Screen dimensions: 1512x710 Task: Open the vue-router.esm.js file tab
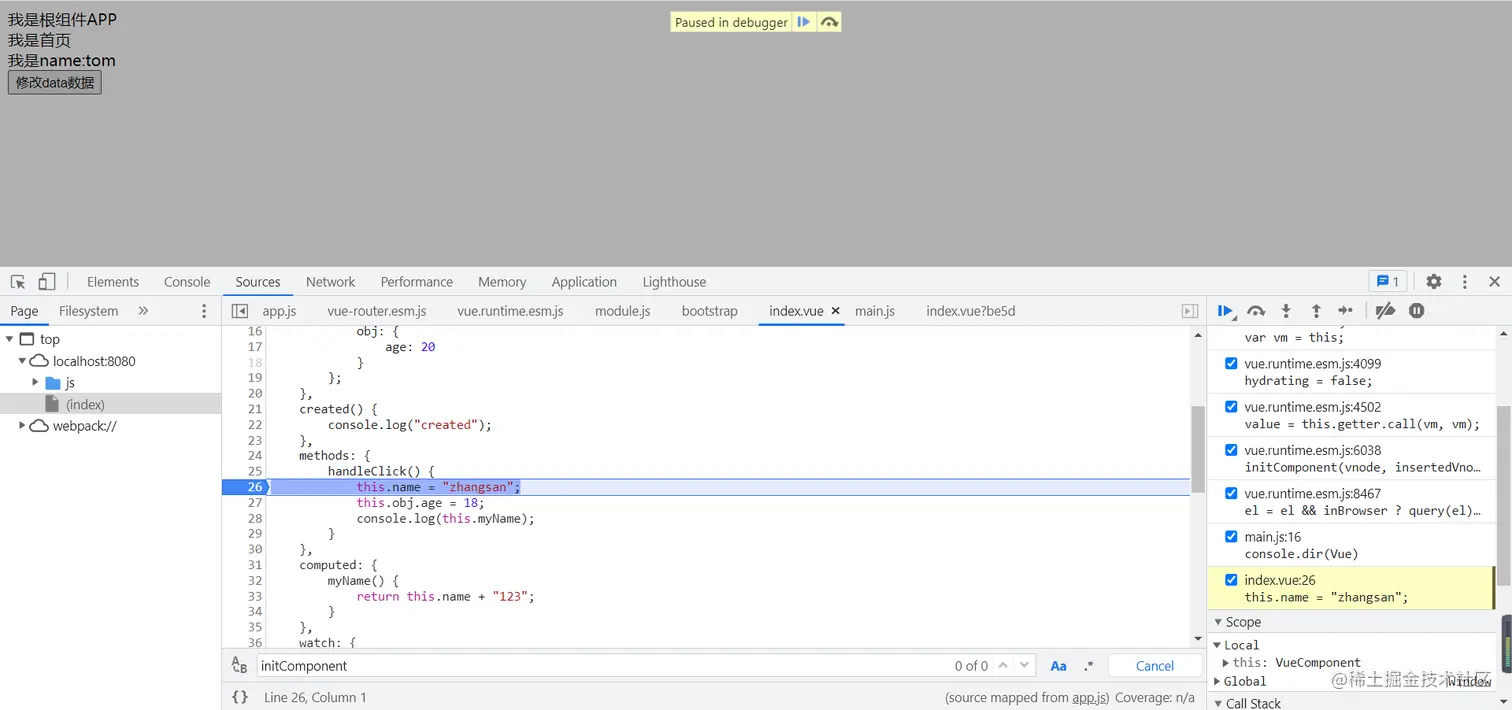(377, 311)
